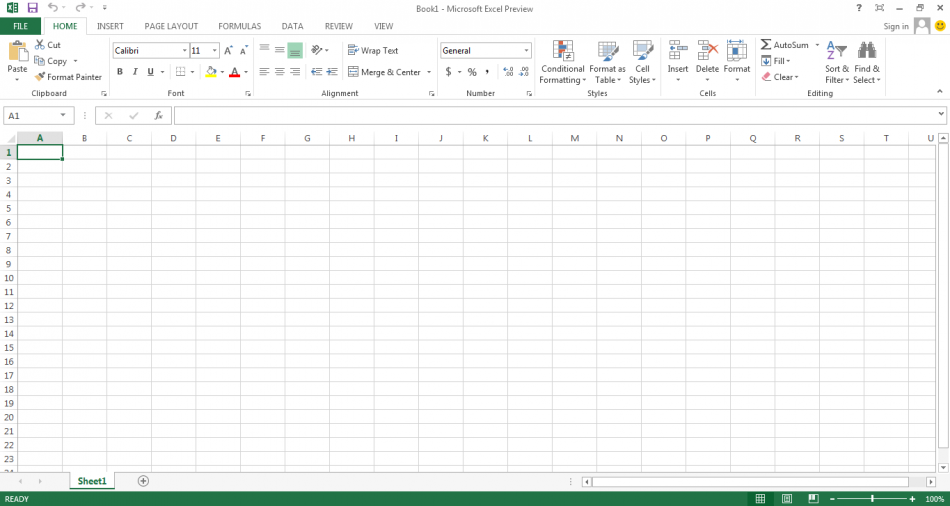Apply Comma Style number format
950x506 pixels.
point(487,72)
